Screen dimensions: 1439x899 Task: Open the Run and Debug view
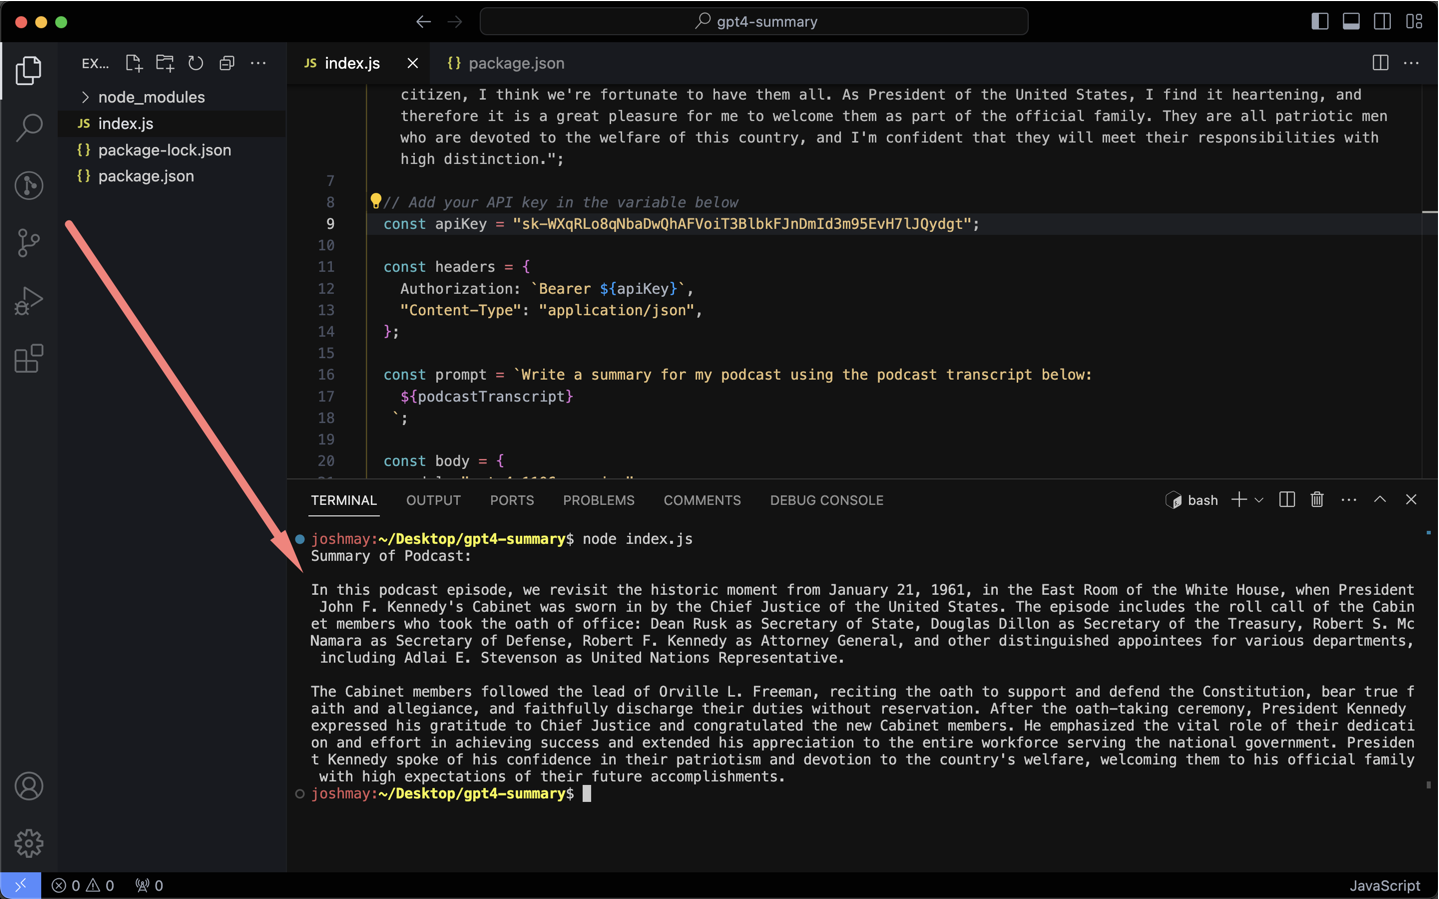[x=29, y=300]
